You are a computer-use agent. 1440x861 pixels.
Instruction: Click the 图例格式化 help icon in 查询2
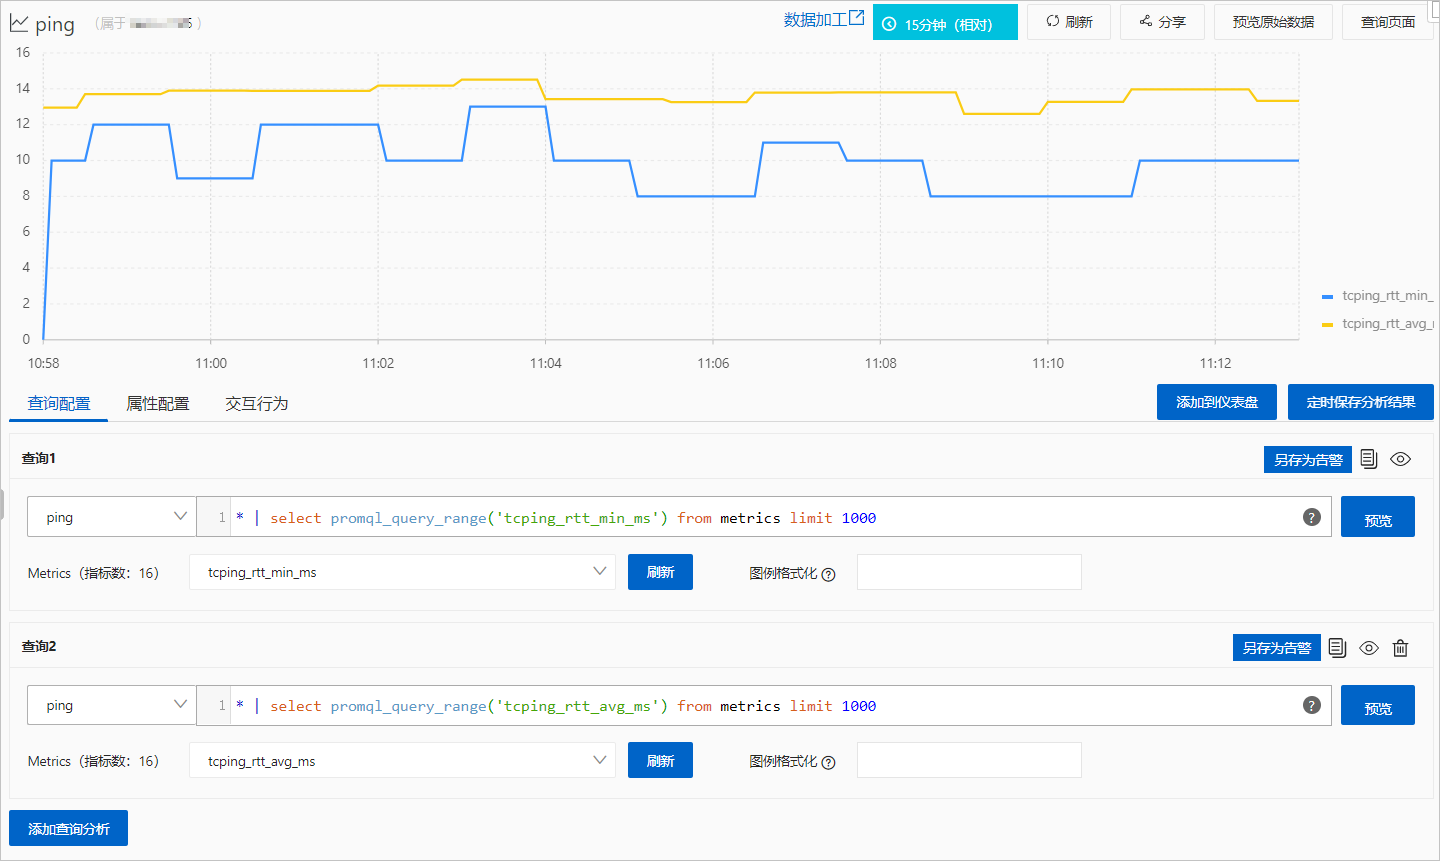pos(828,762)
